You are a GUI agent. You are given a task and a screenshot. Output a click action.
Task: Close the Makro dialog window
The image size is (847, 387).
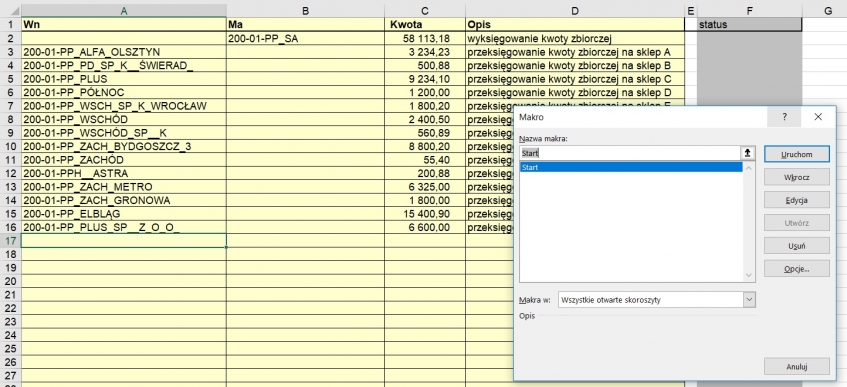click(x=818, y=117)
